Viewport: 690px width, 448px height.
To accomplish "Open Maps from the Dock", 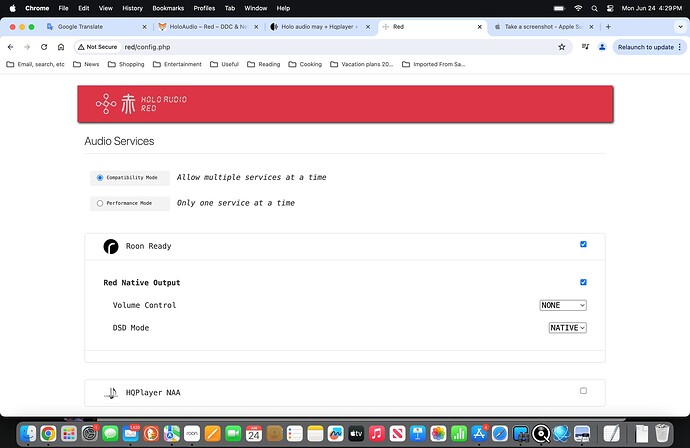I will click(x=172, y=433).
